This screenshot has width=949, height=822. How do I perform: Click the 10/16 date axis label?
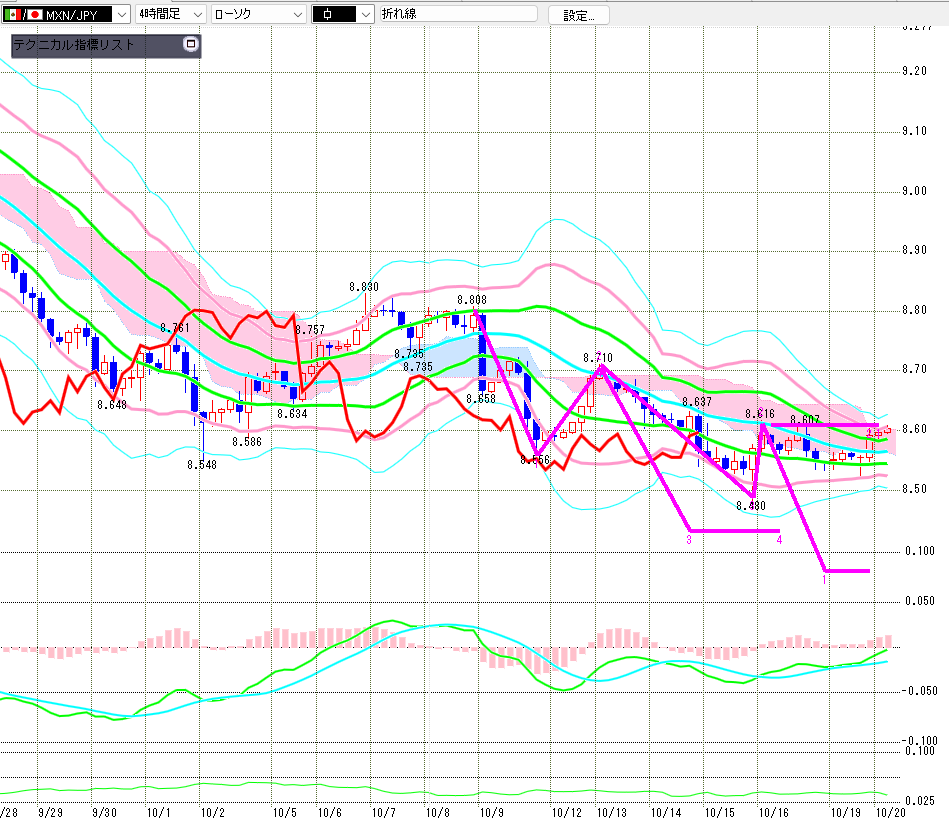tap(773, 812)
